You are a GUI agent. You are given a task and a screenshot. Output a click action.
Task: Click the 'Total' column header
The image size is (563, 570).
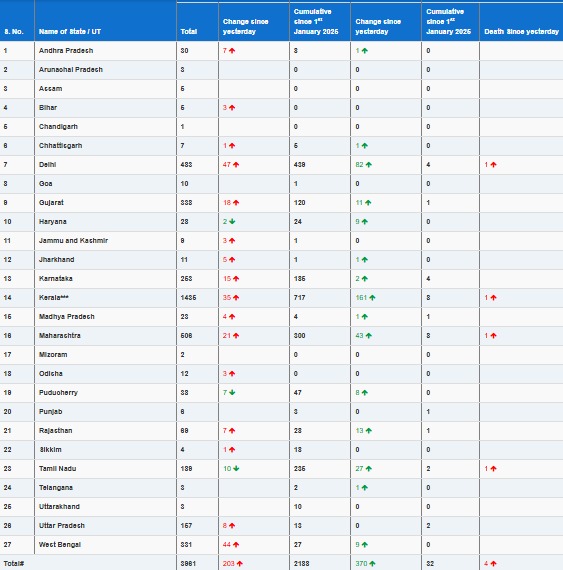[x=189, y=32]
